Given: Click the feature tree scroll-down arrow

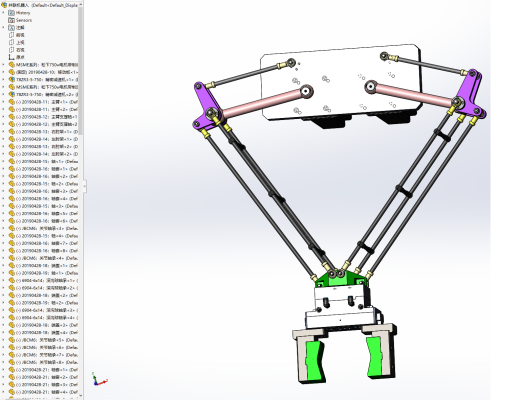Looking at the screenshot, I should coord(81,396).
